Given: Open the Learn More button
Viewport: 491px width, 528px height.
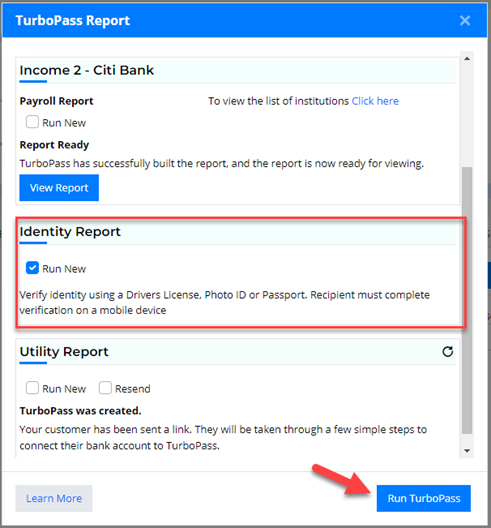Looking at the screenshot, I should click(x=54, y=498).
